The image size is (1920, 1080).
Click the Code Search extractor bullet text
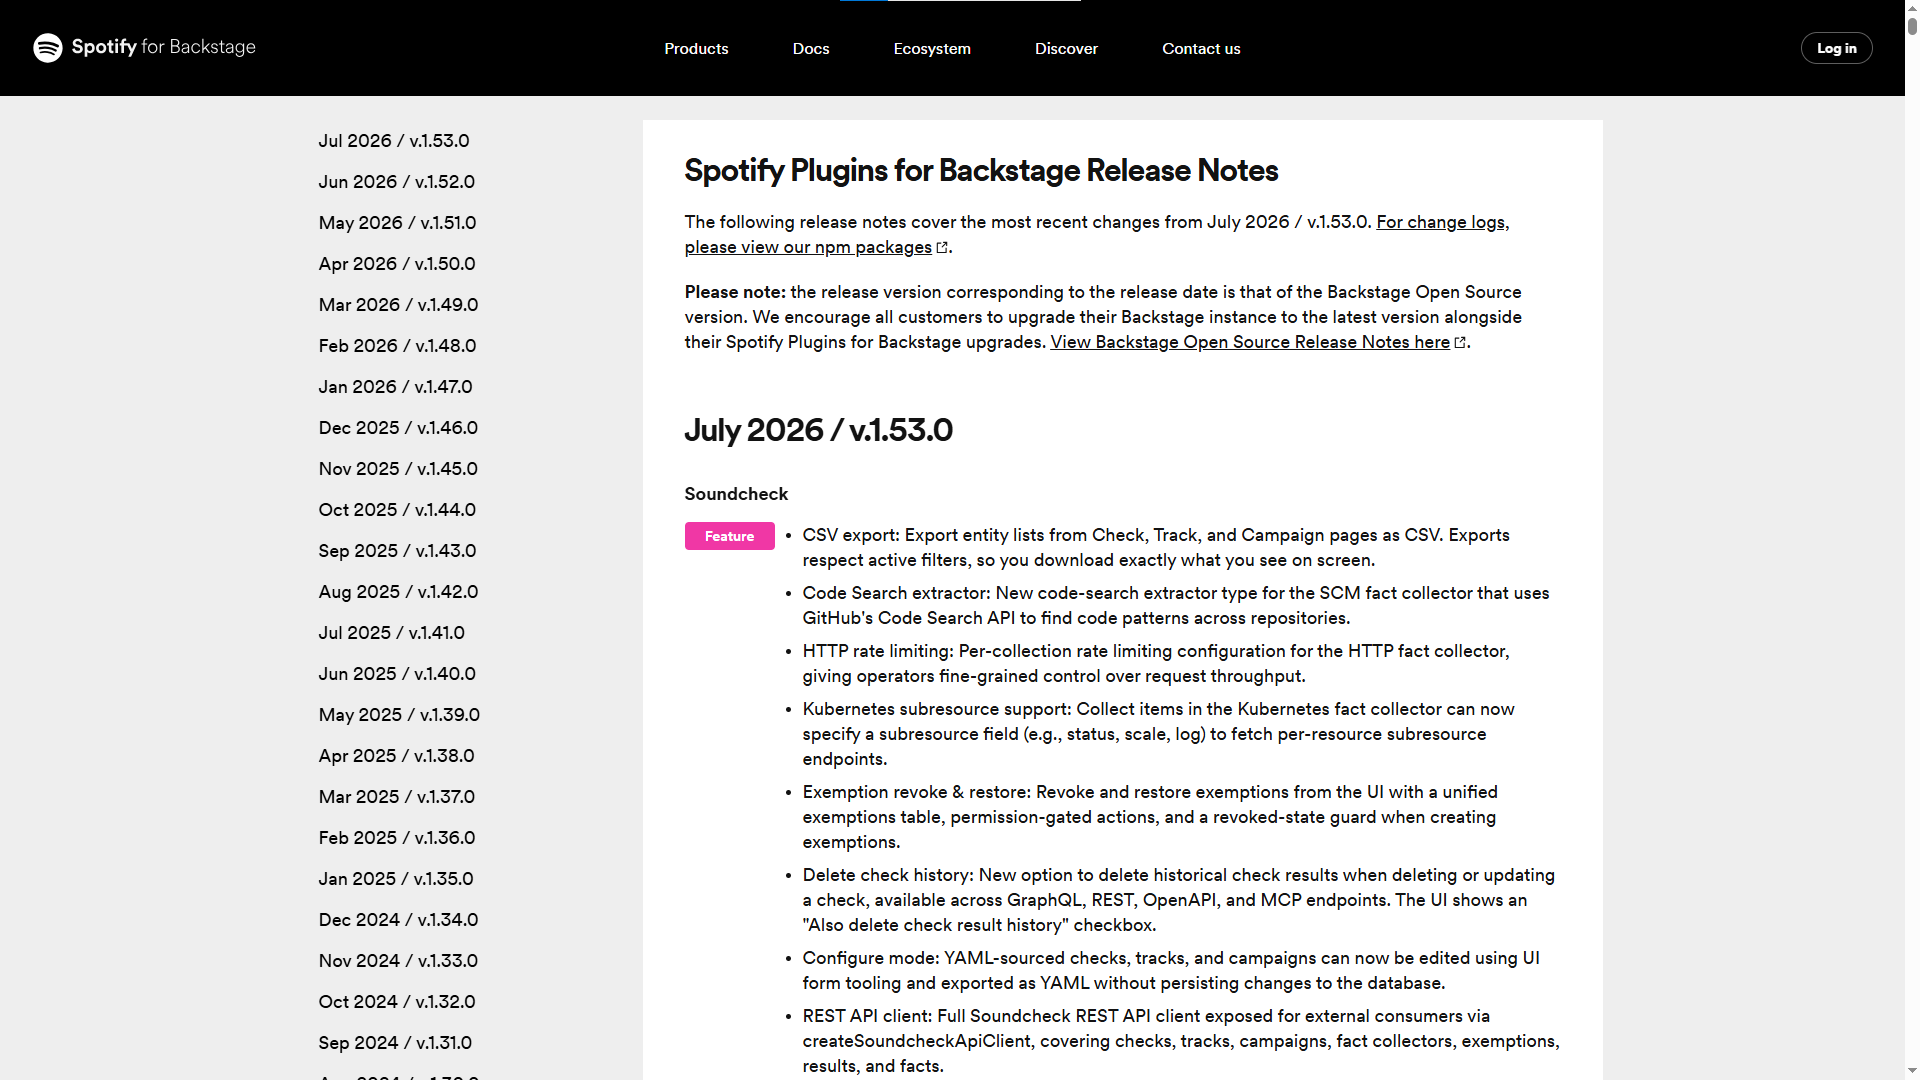1176,606
